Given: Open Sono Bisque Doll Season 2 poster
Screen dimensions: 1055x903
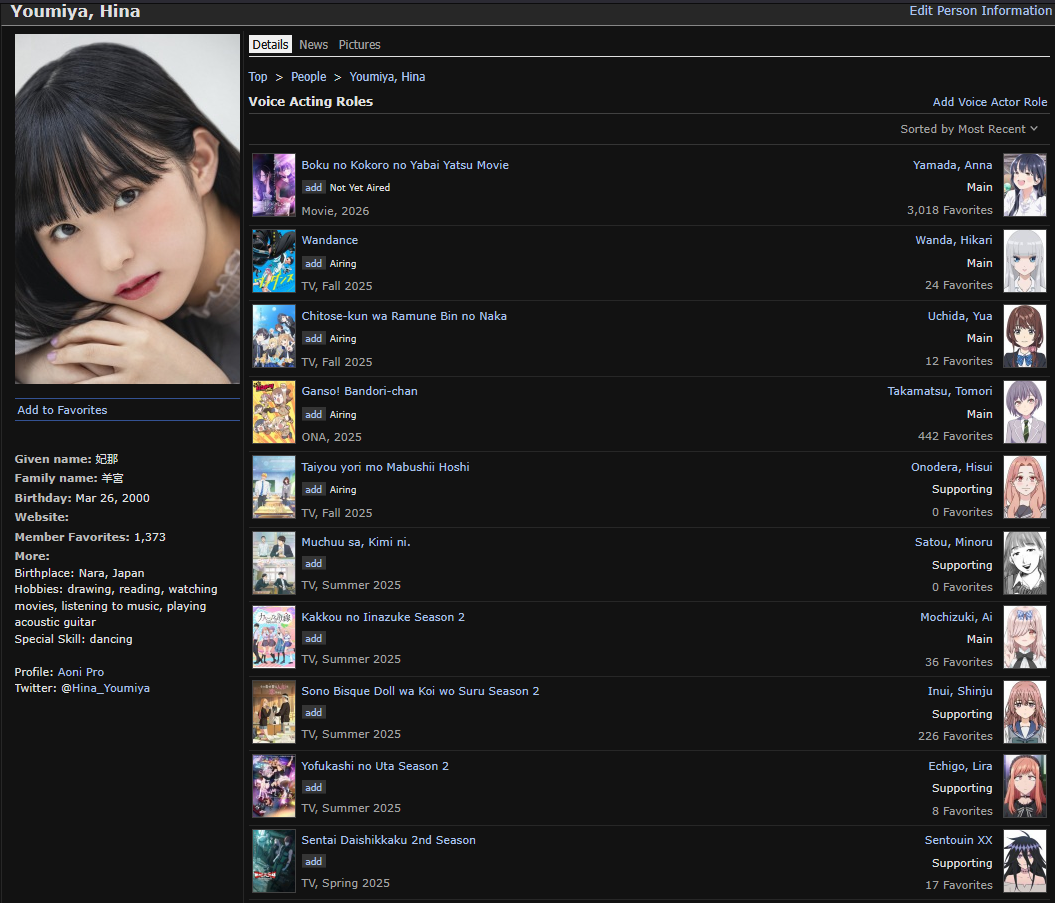Looking at the screenshot, I should [x=274, y=712].
